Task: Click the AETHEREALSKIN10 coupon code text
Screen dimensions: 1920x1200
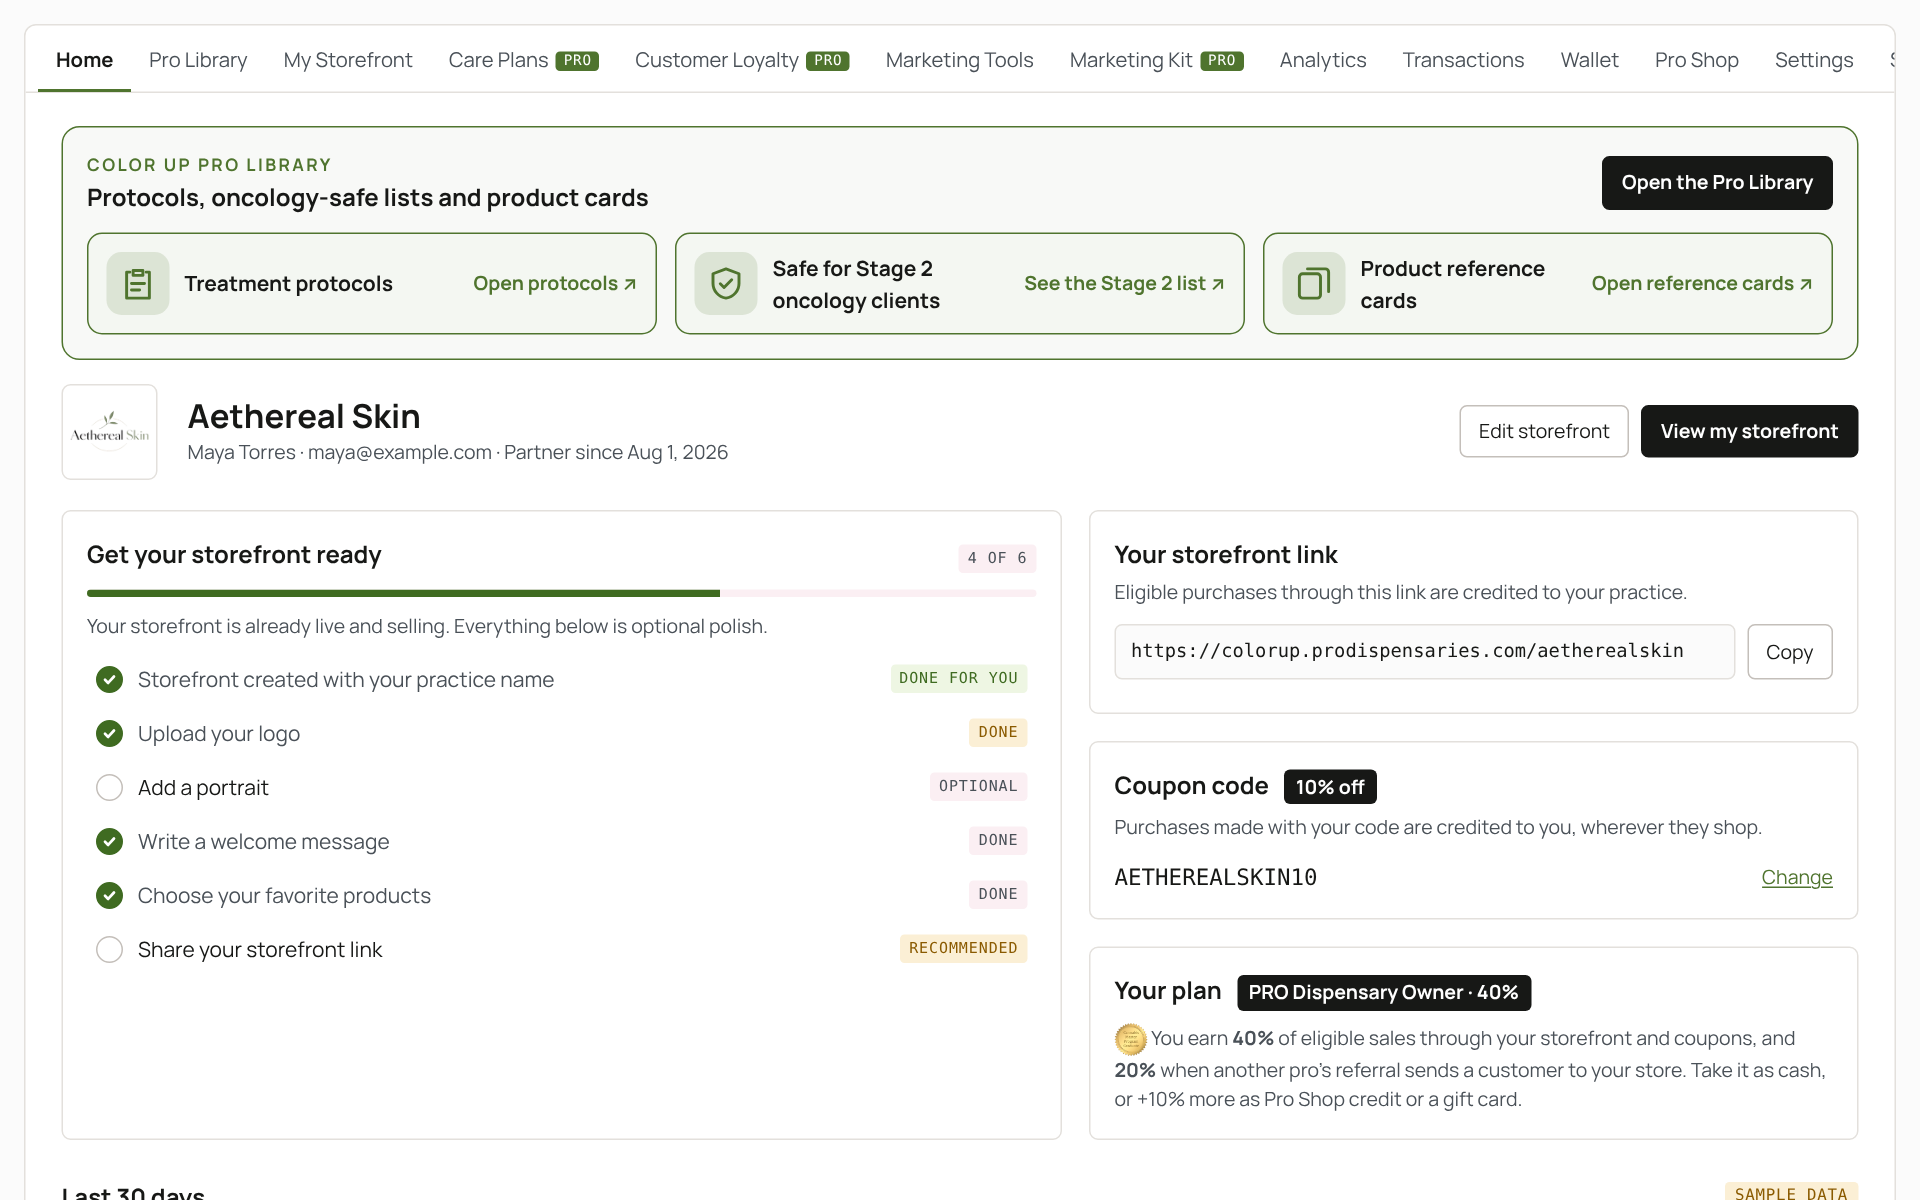Action: click(x=1215, y=878)
